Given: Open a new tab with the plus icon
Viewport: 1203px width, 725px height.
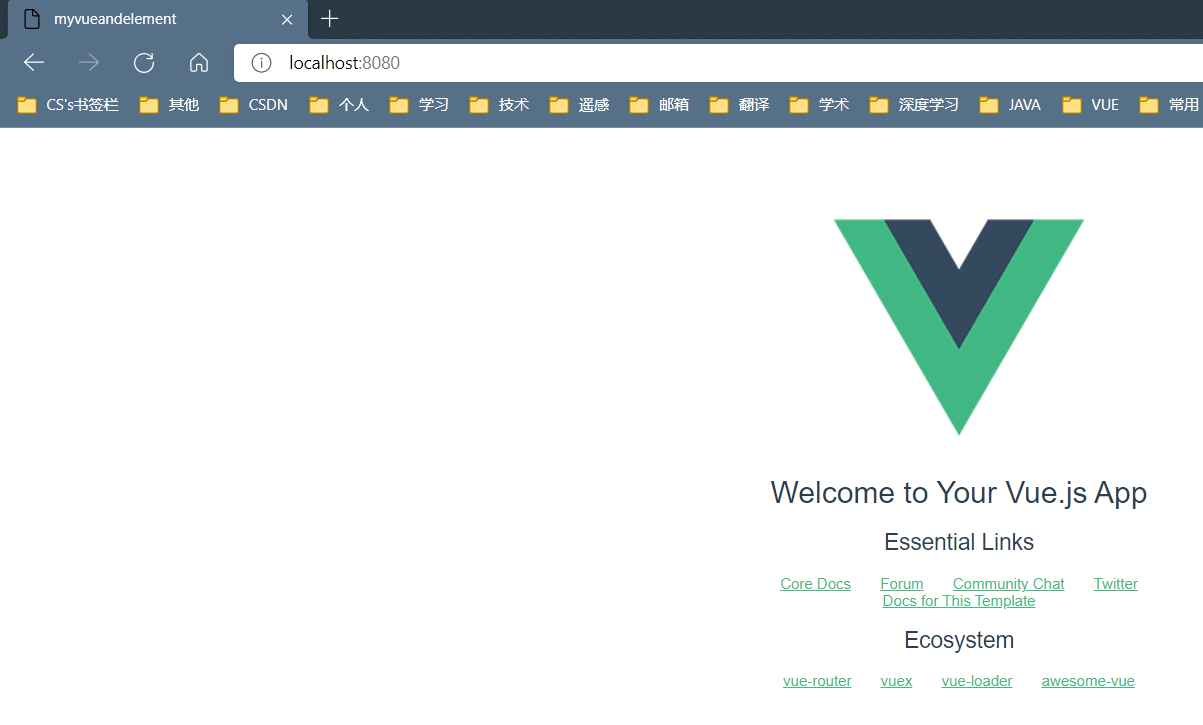Looking at the screenshot, I should click(329, 18).
